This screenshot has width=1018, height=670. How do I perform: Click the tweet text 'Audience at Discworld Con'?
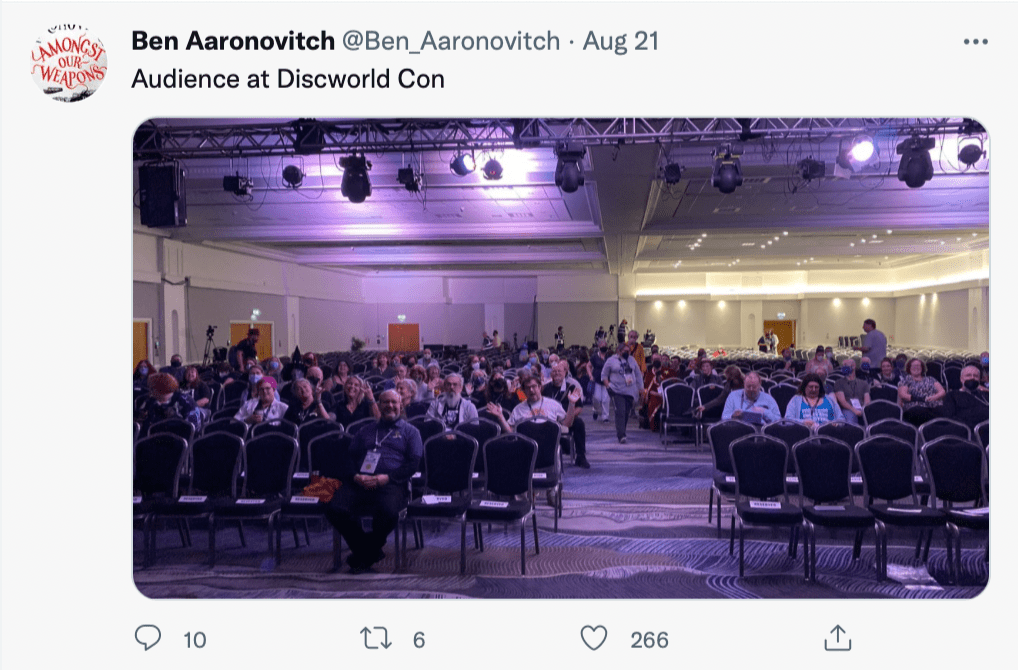(x=288, y=79)
